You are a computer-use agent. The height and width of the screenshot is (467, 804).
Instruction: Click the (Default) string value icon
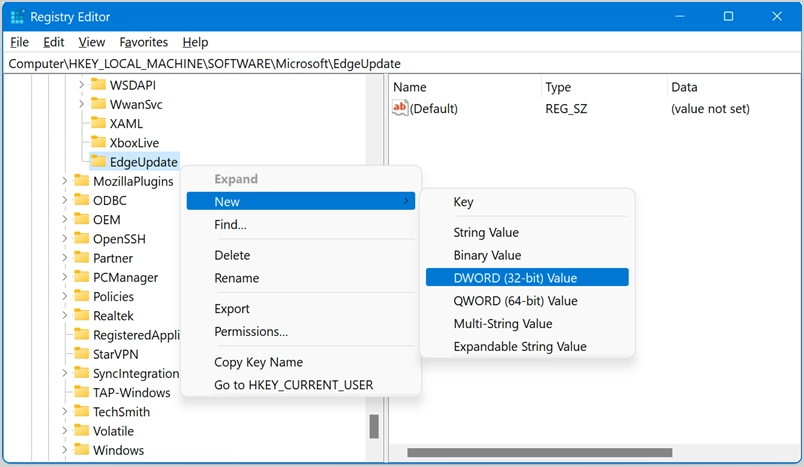pyautogui.click(x=400, y=108)
